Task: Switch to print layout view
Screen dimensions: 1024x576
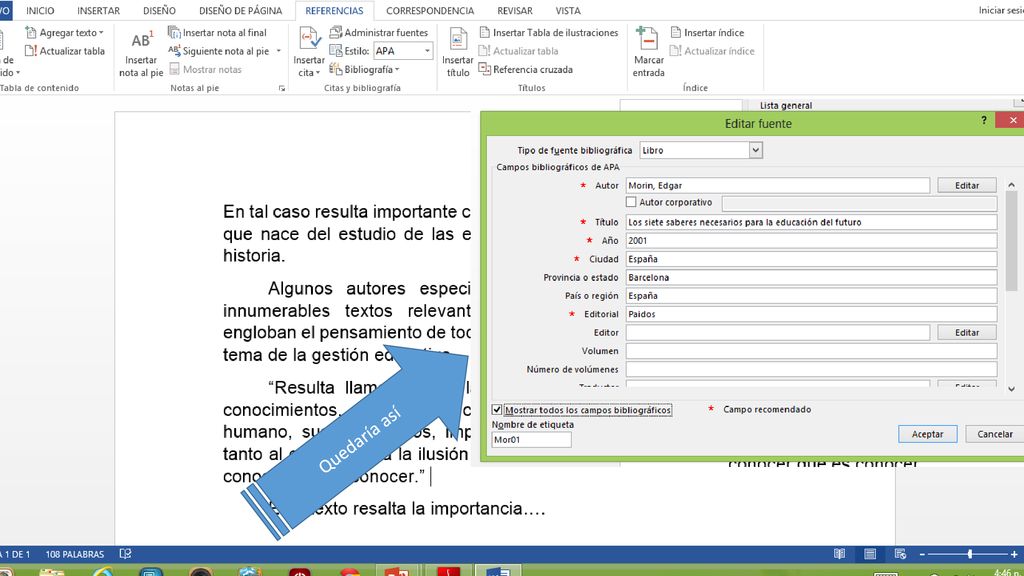Action: pos(870,554)
